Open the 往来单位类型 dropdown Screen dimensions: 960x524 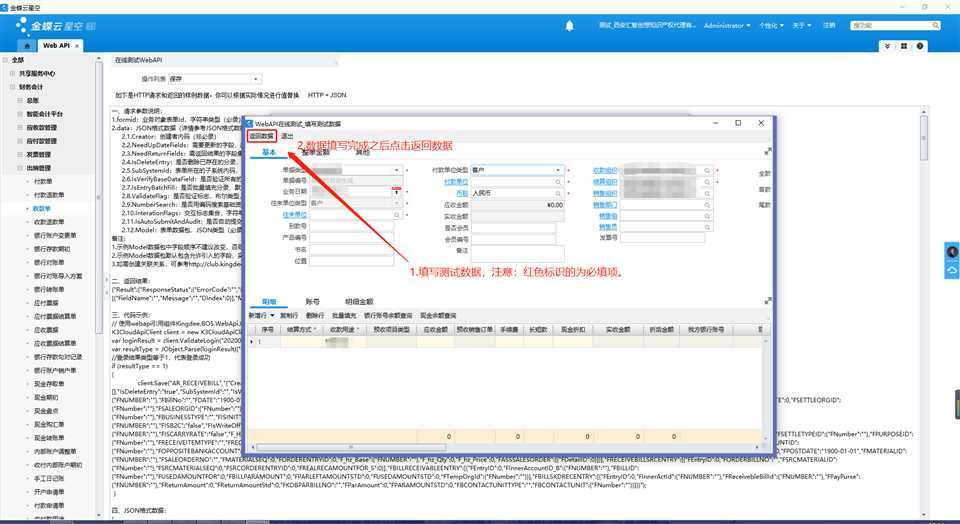pyautogui.click(x=397, y=203)
